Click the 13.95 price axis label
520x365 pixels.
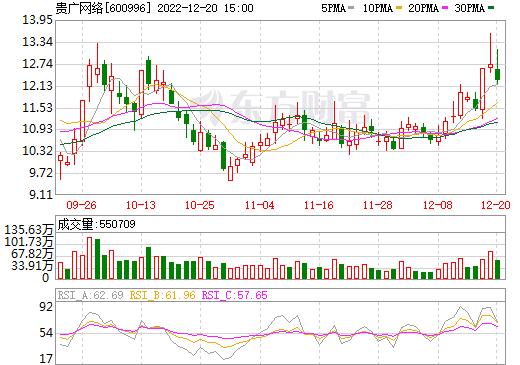pyautogui.click(x=37, y=20)
